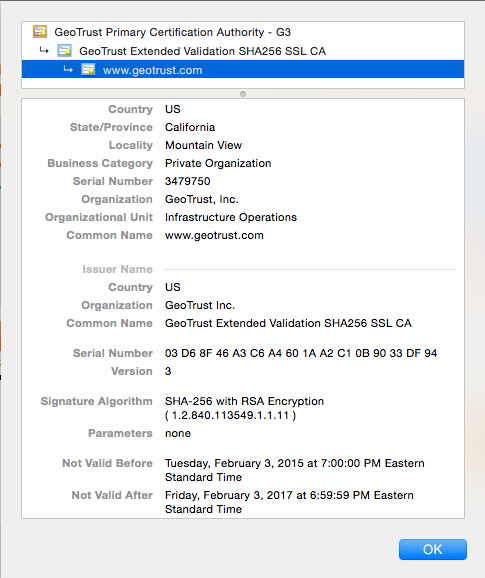
Task: Click SHA-256 with RSA Encryption value
Action: pos(244,401)
